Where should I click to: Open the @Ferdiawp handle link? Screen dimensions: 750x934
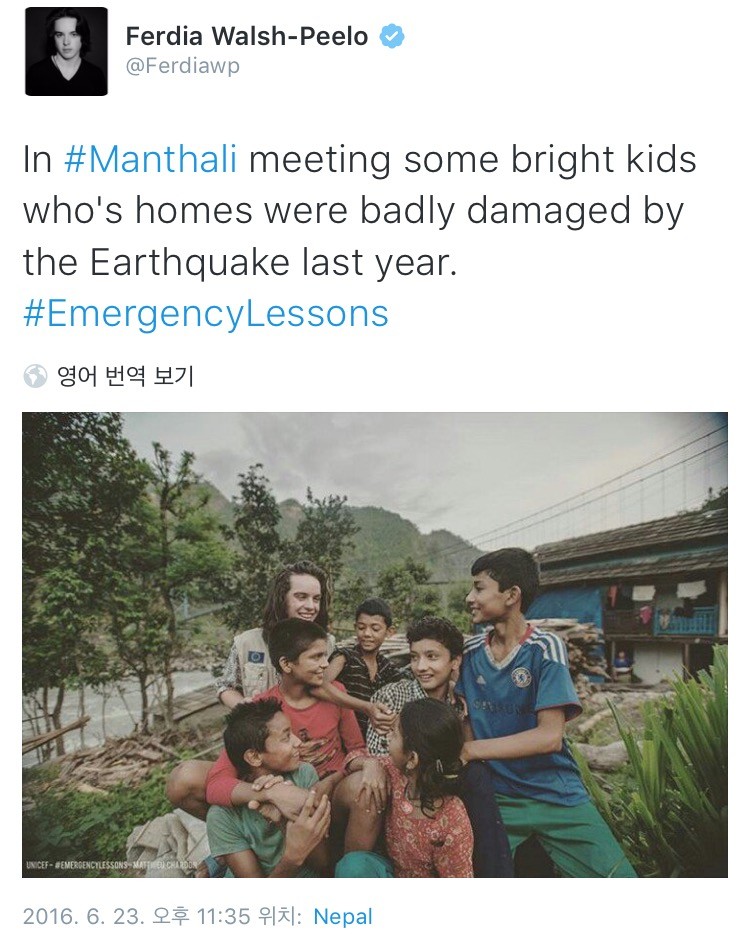pos(183,67)
